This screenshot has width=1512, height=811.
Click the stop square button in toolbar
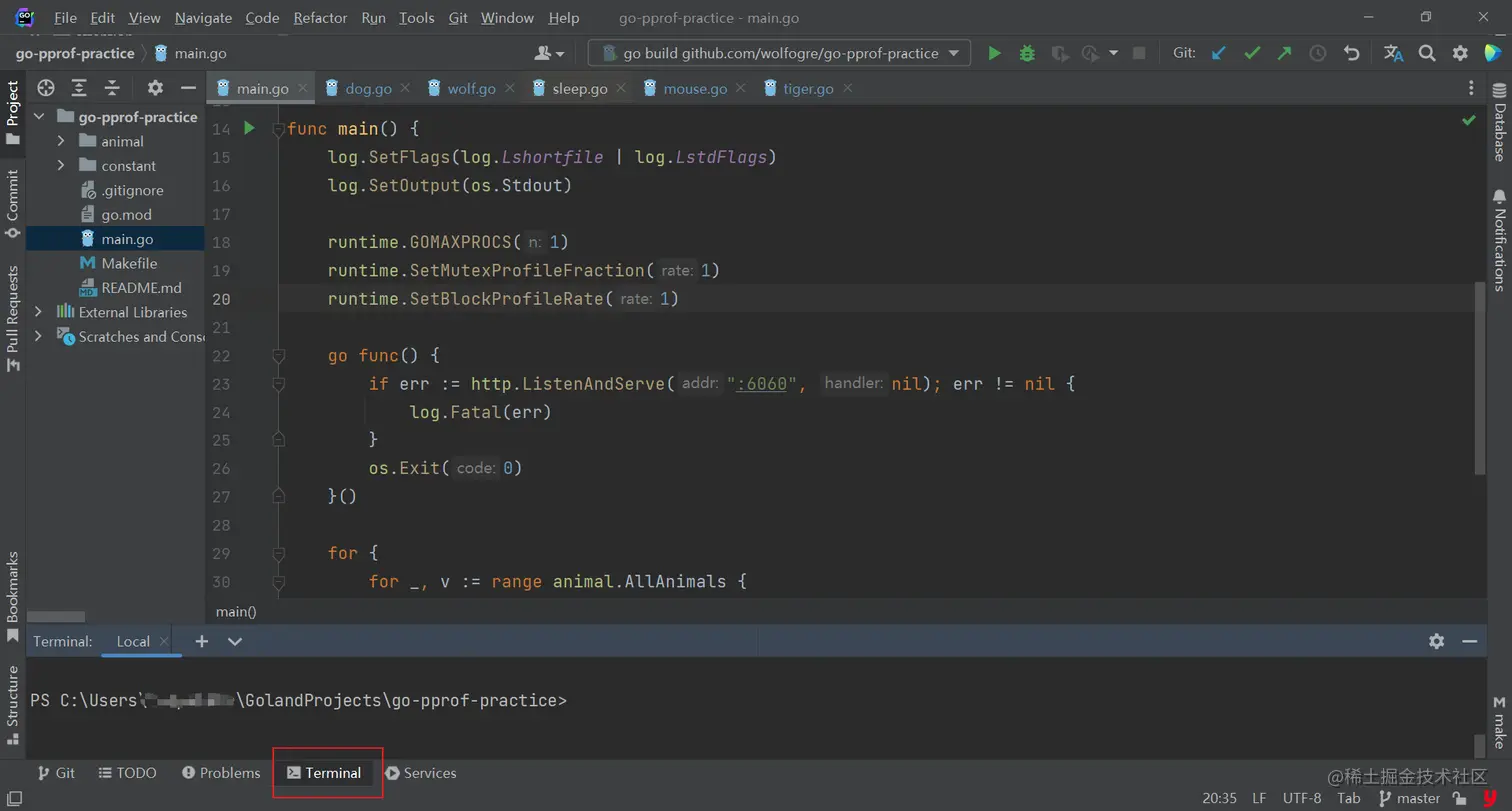[x=1138, y=53]
